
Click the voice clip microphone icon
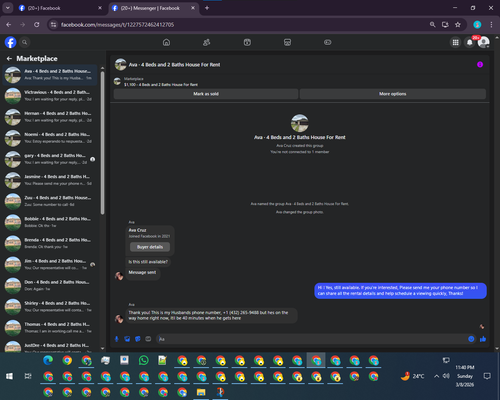117,339
